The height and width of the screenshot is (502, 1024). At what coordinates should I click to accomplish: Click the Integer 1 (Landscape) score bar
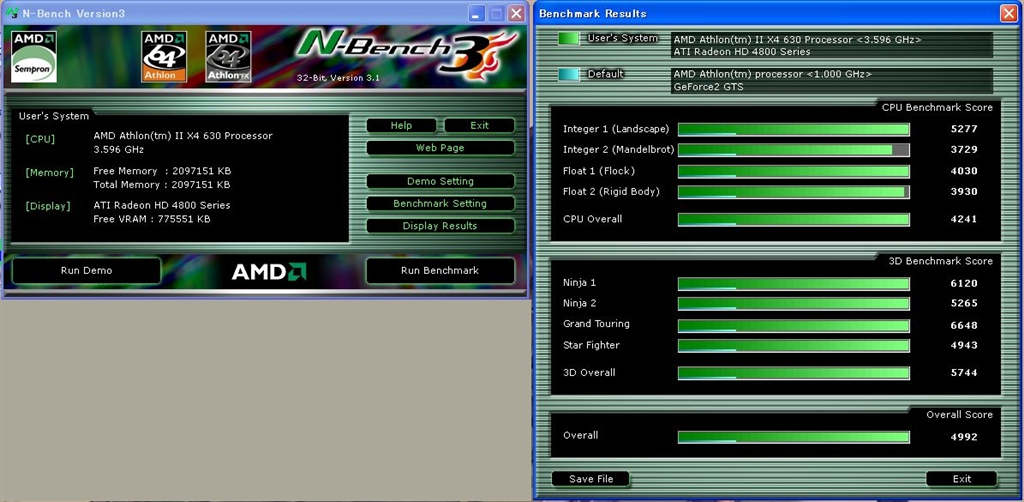[x=793, y=129]
